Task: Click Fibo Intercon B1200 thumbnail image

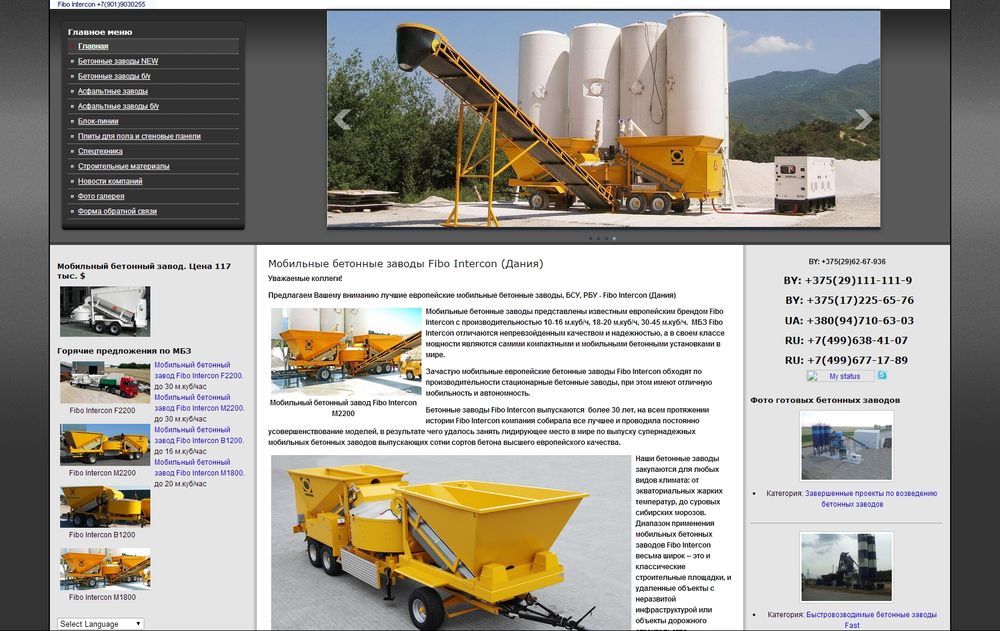Action: (x=105, y=507)
